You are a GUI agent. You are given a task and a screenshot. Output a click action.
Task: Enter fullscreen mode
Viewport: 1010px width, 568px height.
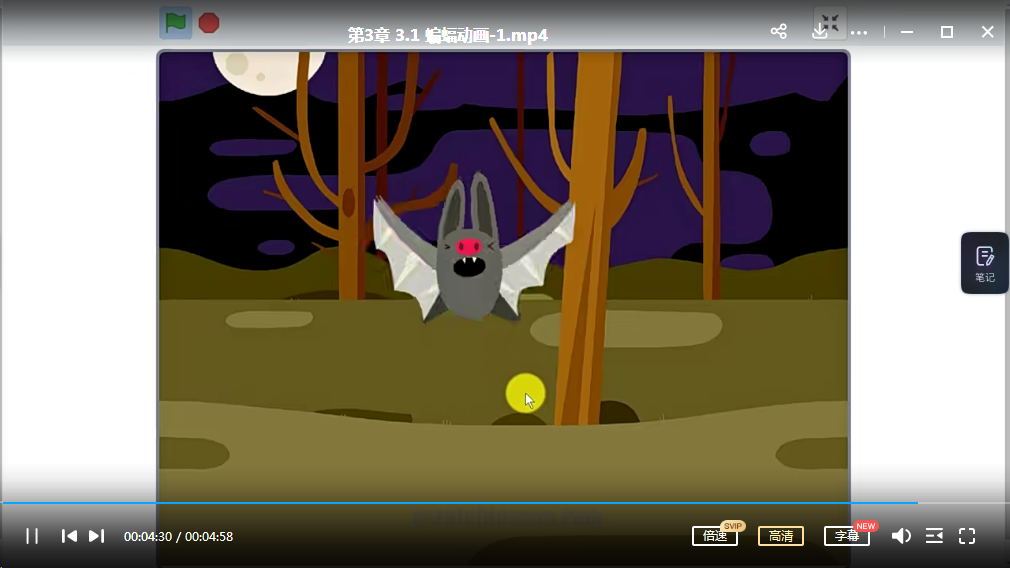coord(967,536)
